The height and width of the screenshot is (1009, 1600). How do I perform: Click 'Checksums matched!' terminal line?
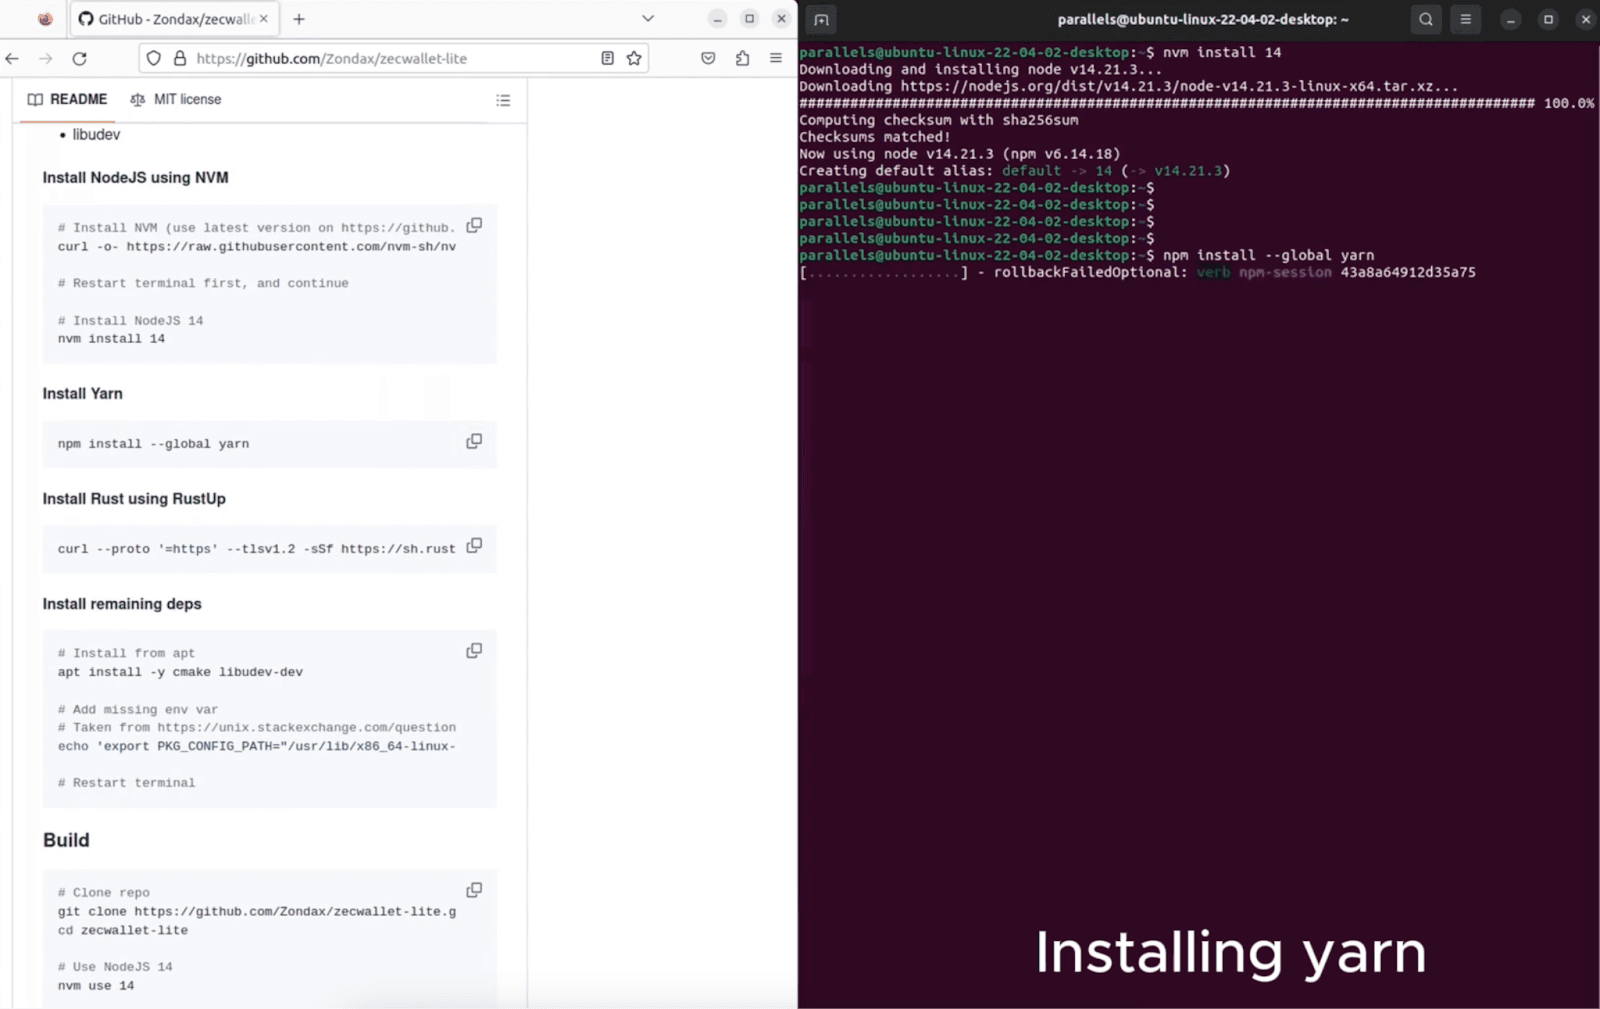875,137
